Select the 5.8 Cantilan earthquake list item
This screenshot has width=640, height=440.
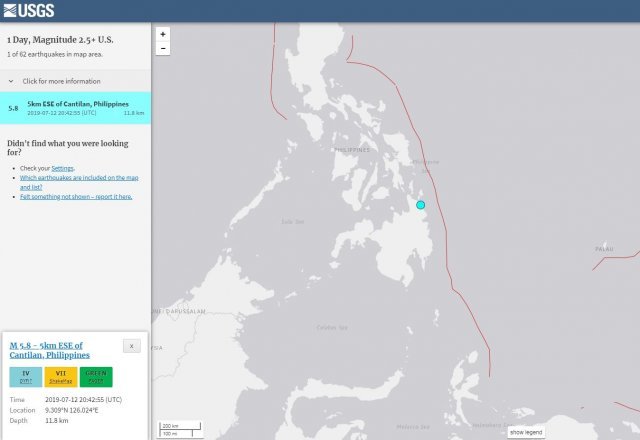point(75,108)
